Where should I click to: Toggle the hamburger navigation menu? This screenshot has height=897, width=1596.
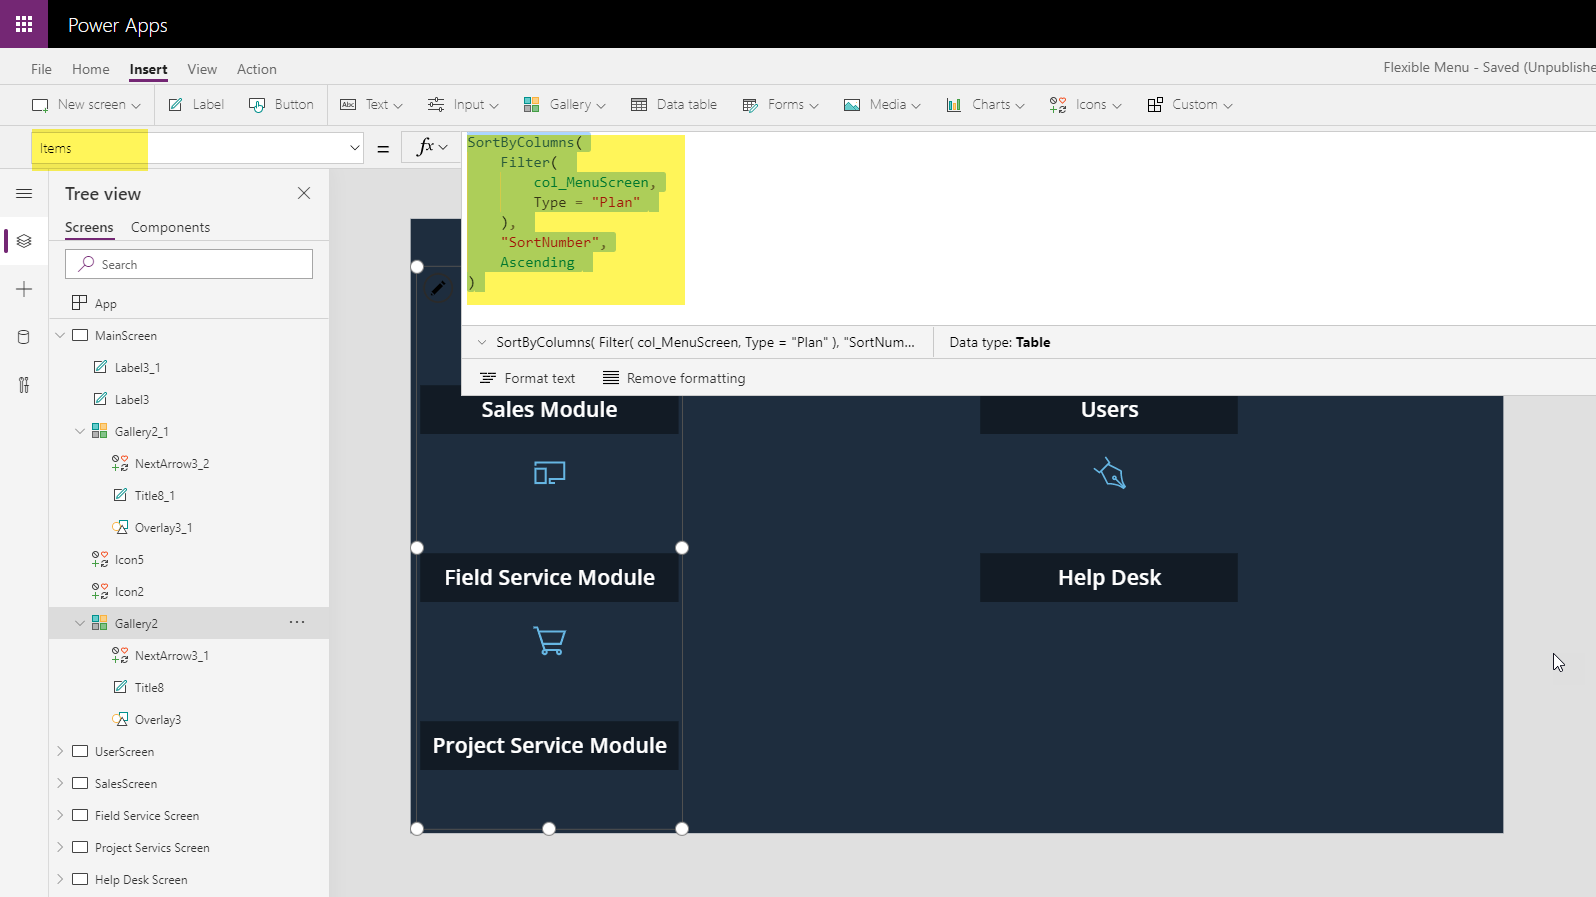click(x=24, y=193)
